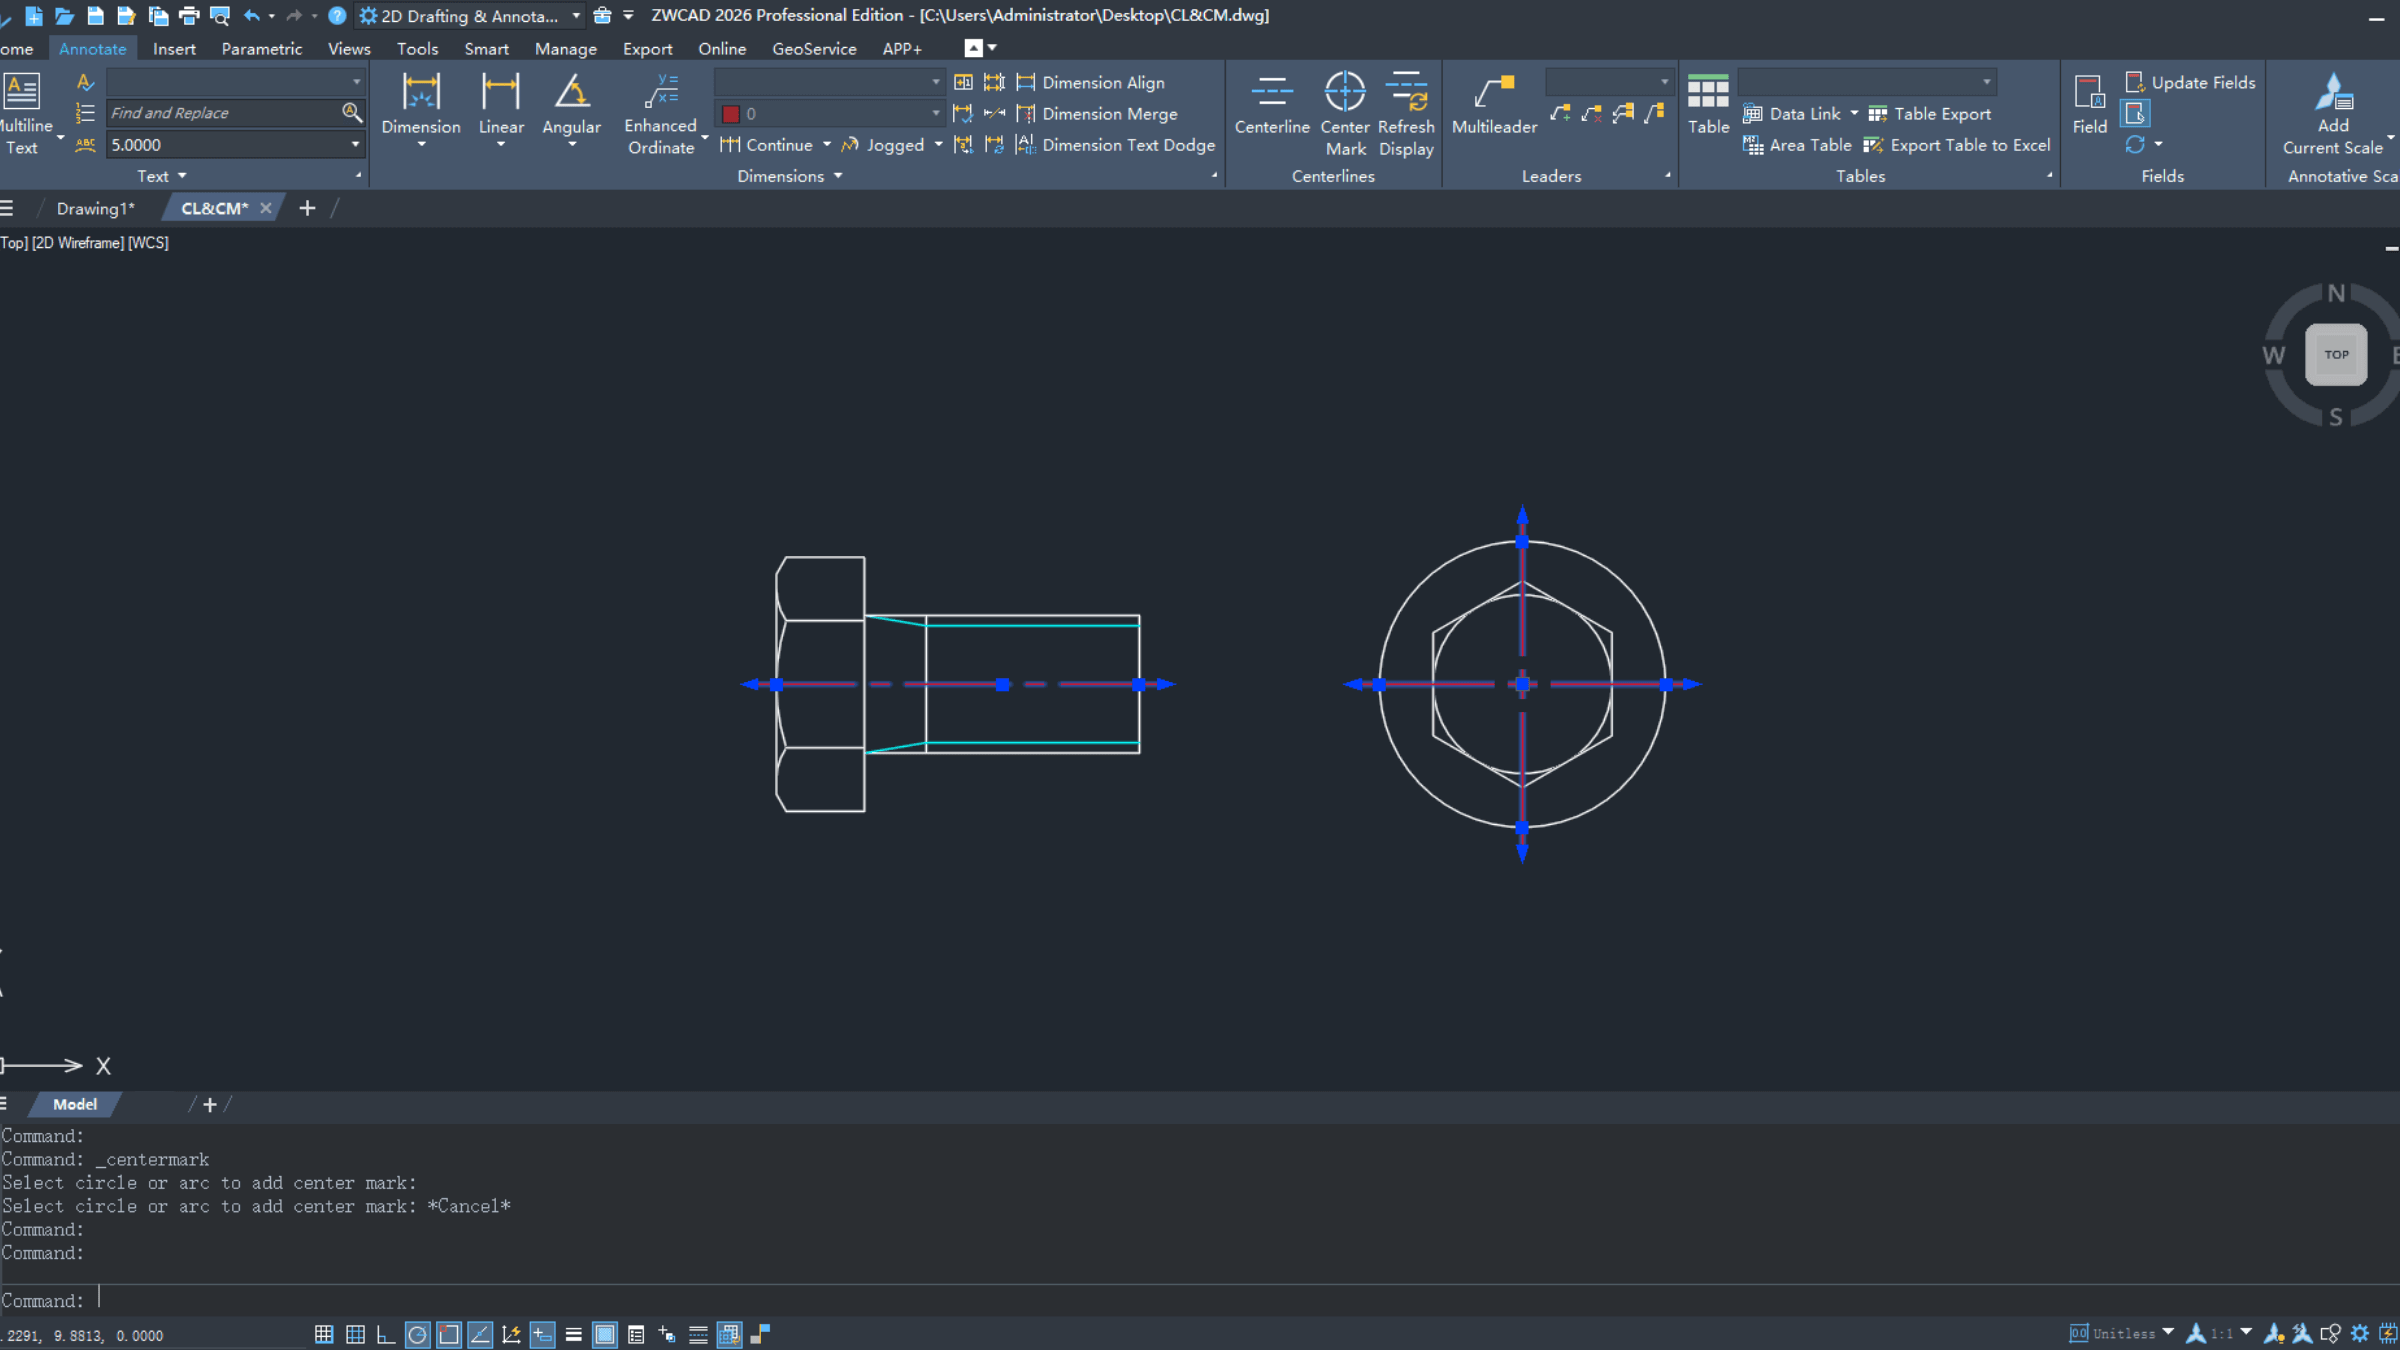Toggle ortho mode in status bar

385,1334
